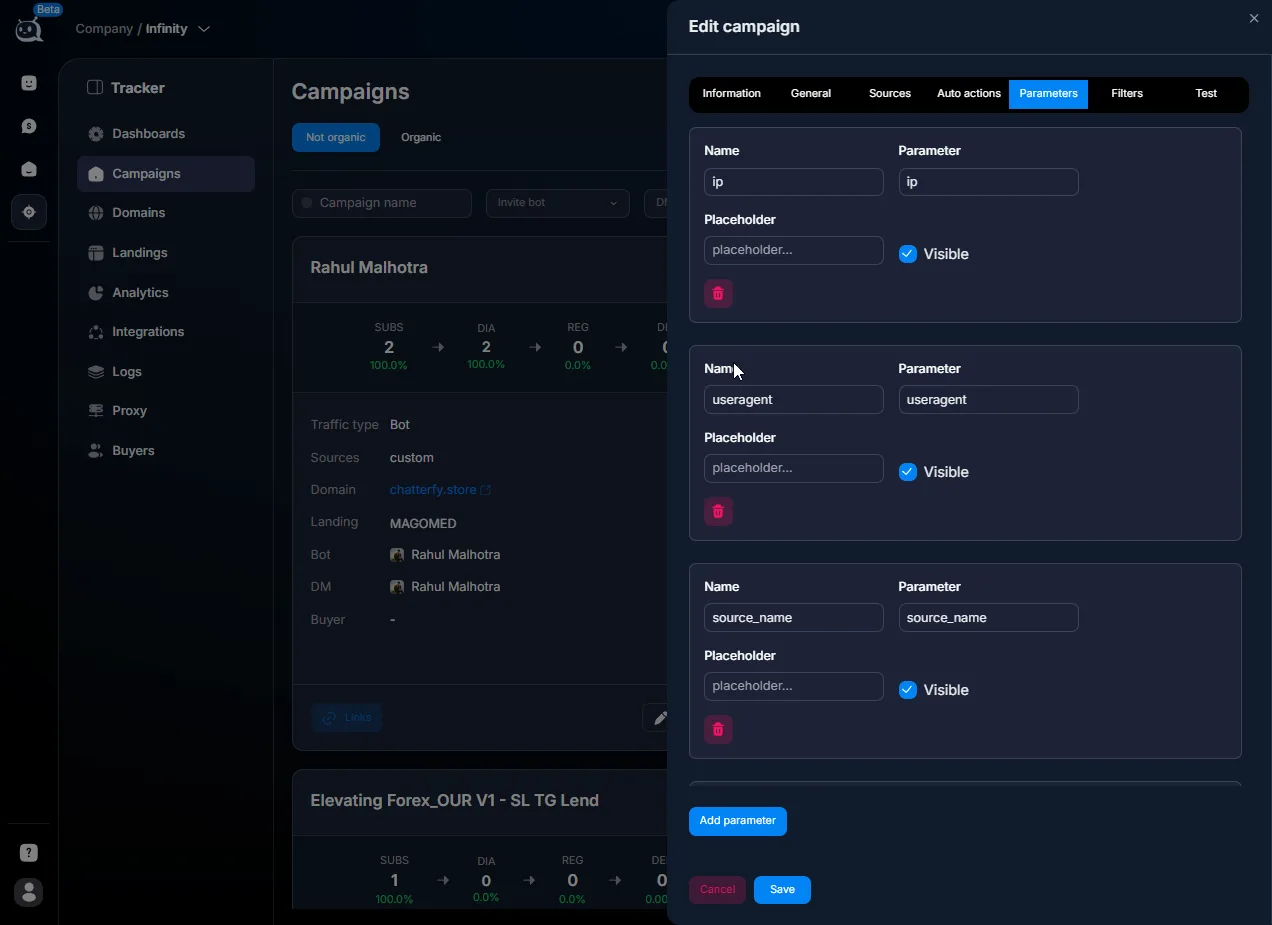The image size is (1272, 925).
Task: Uncheck Visible for the useragent parameter
Action: [908, 472]
